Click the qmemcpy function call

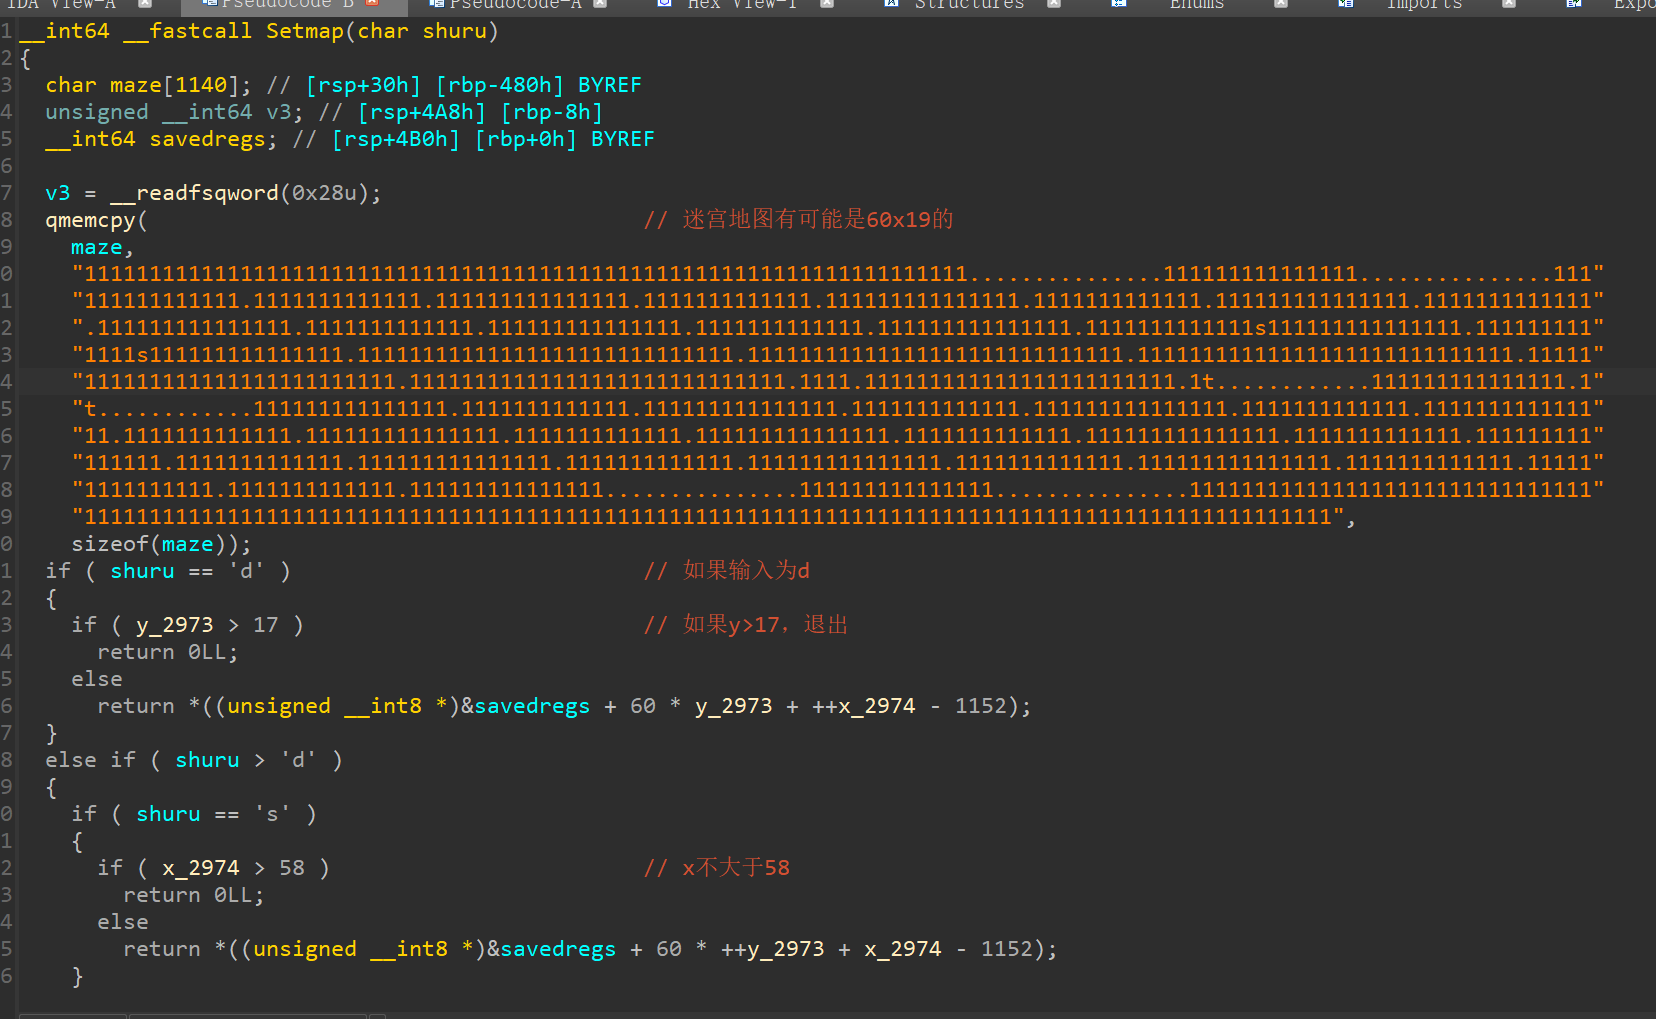(x=90, y=220)
